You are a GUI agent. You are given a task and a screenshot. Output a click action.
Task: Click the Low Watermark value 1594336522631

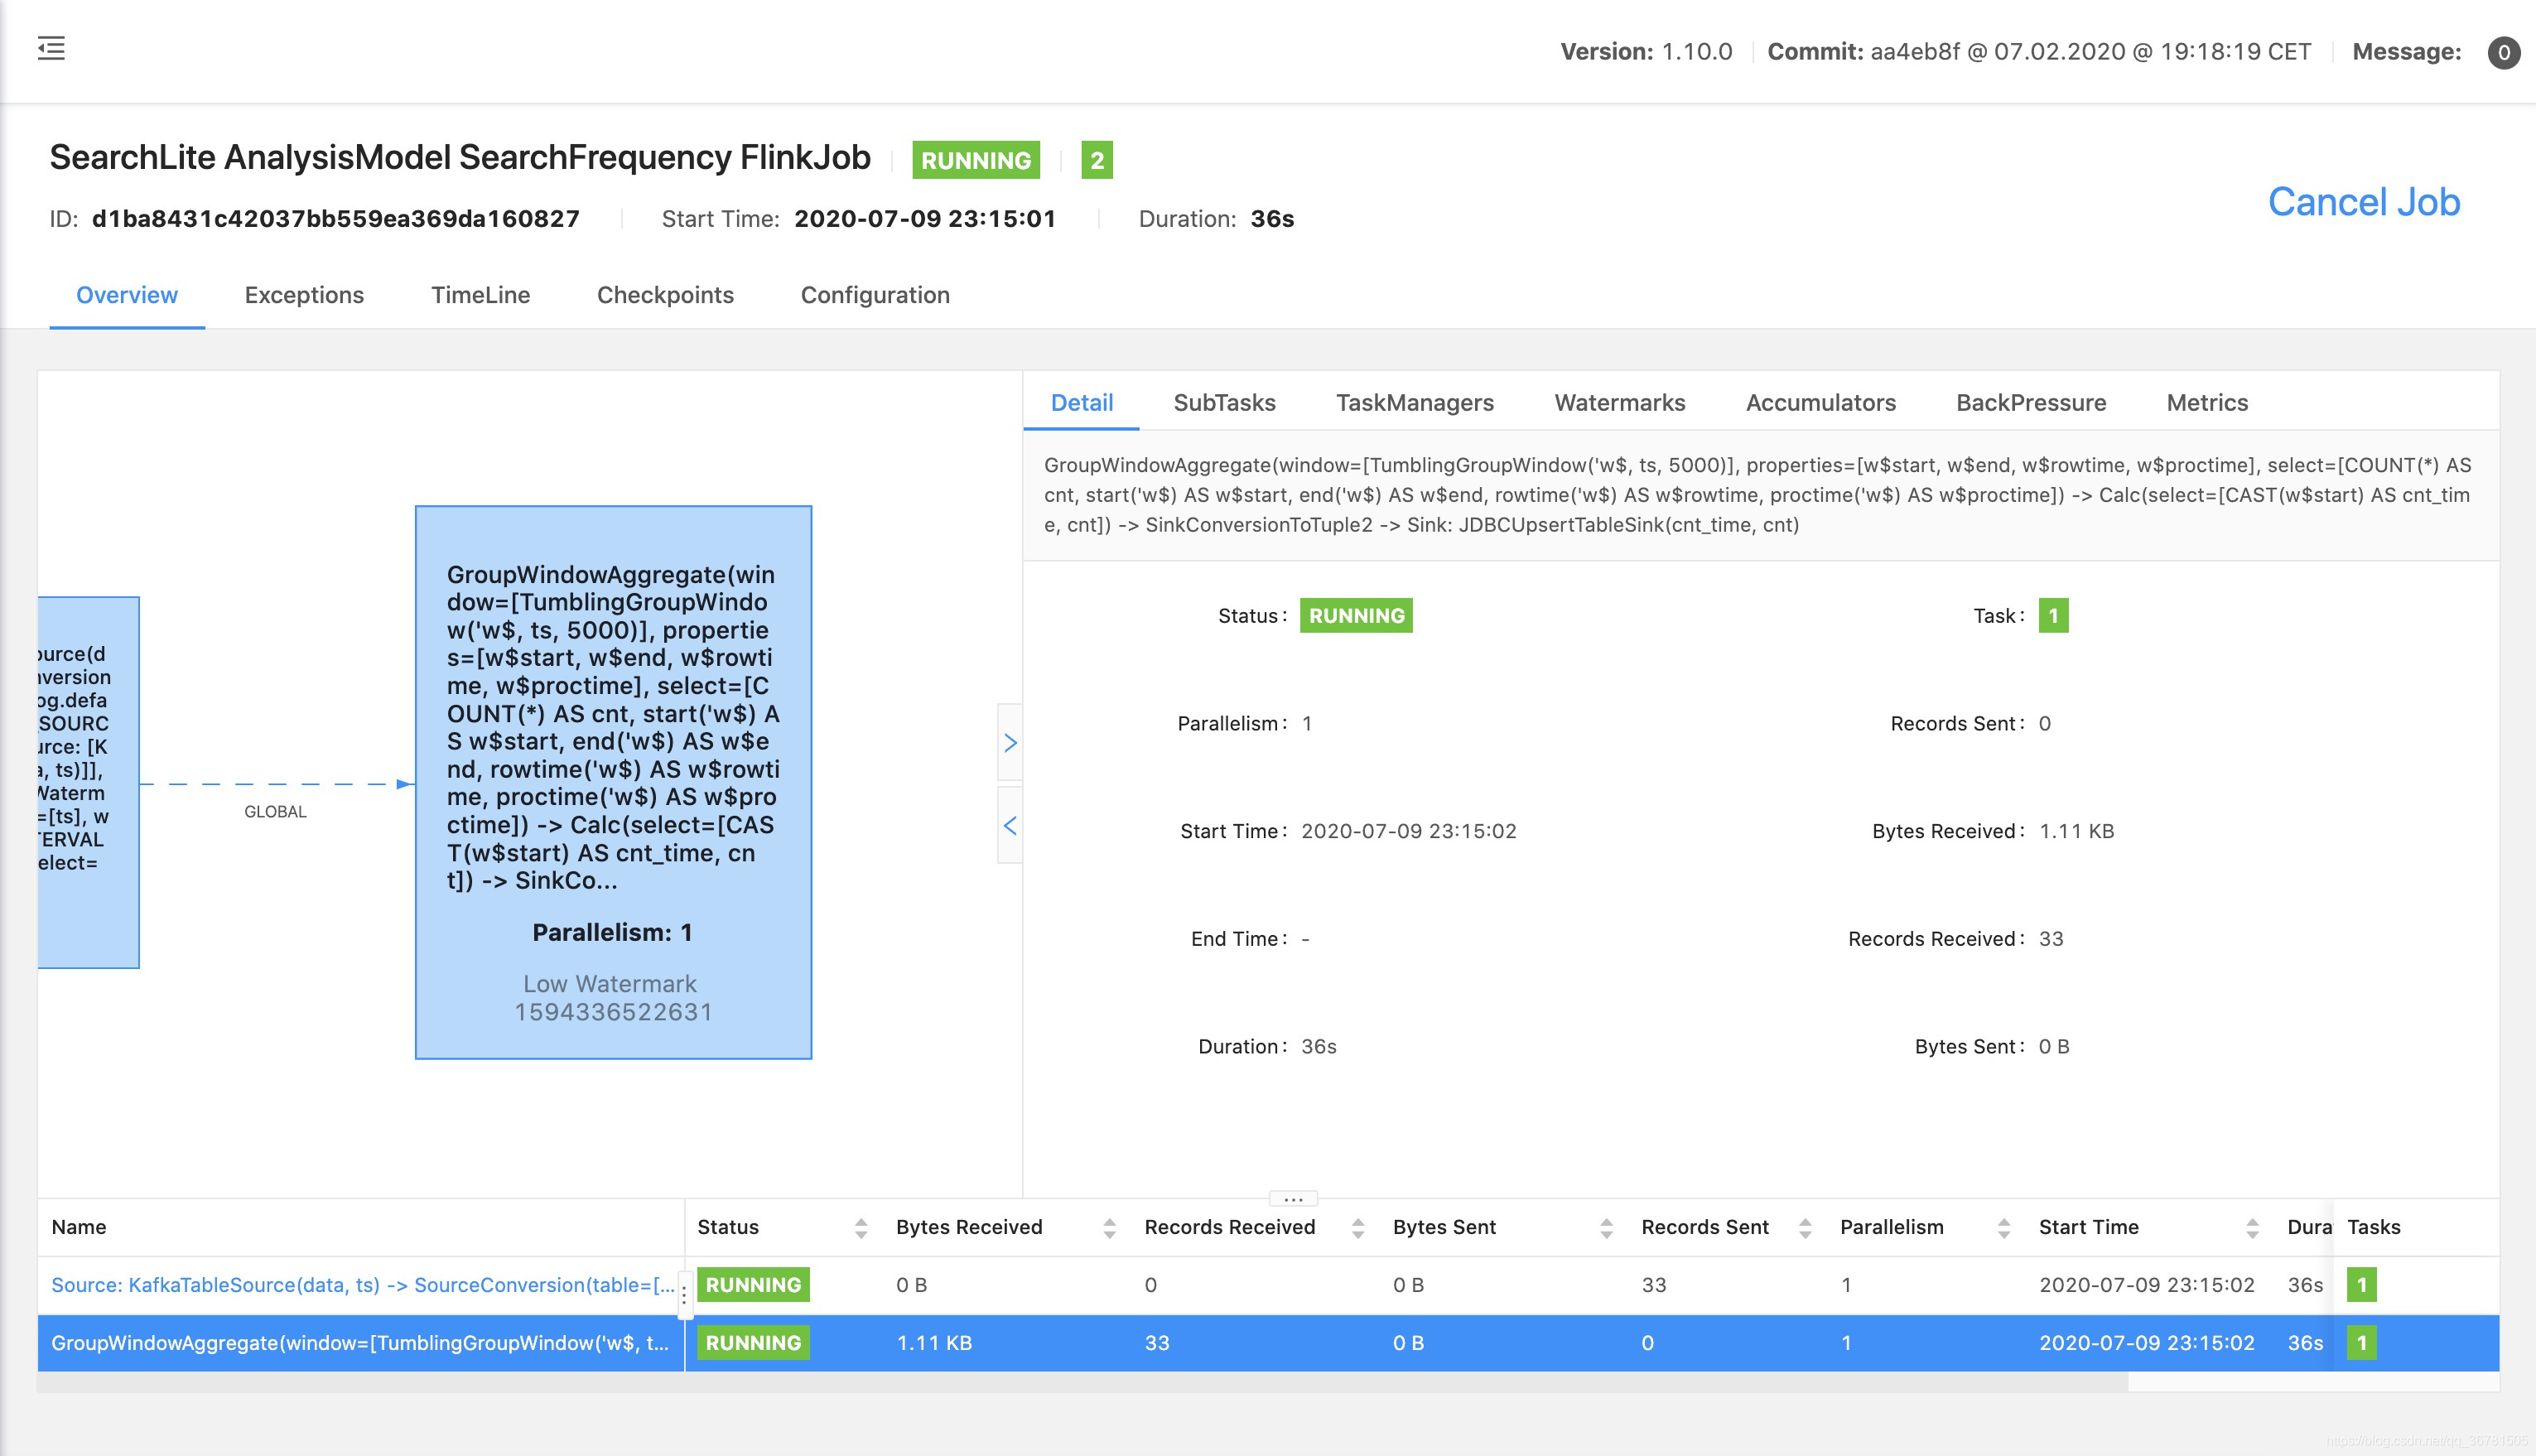pyautogui.click(x=613, y=1012)
